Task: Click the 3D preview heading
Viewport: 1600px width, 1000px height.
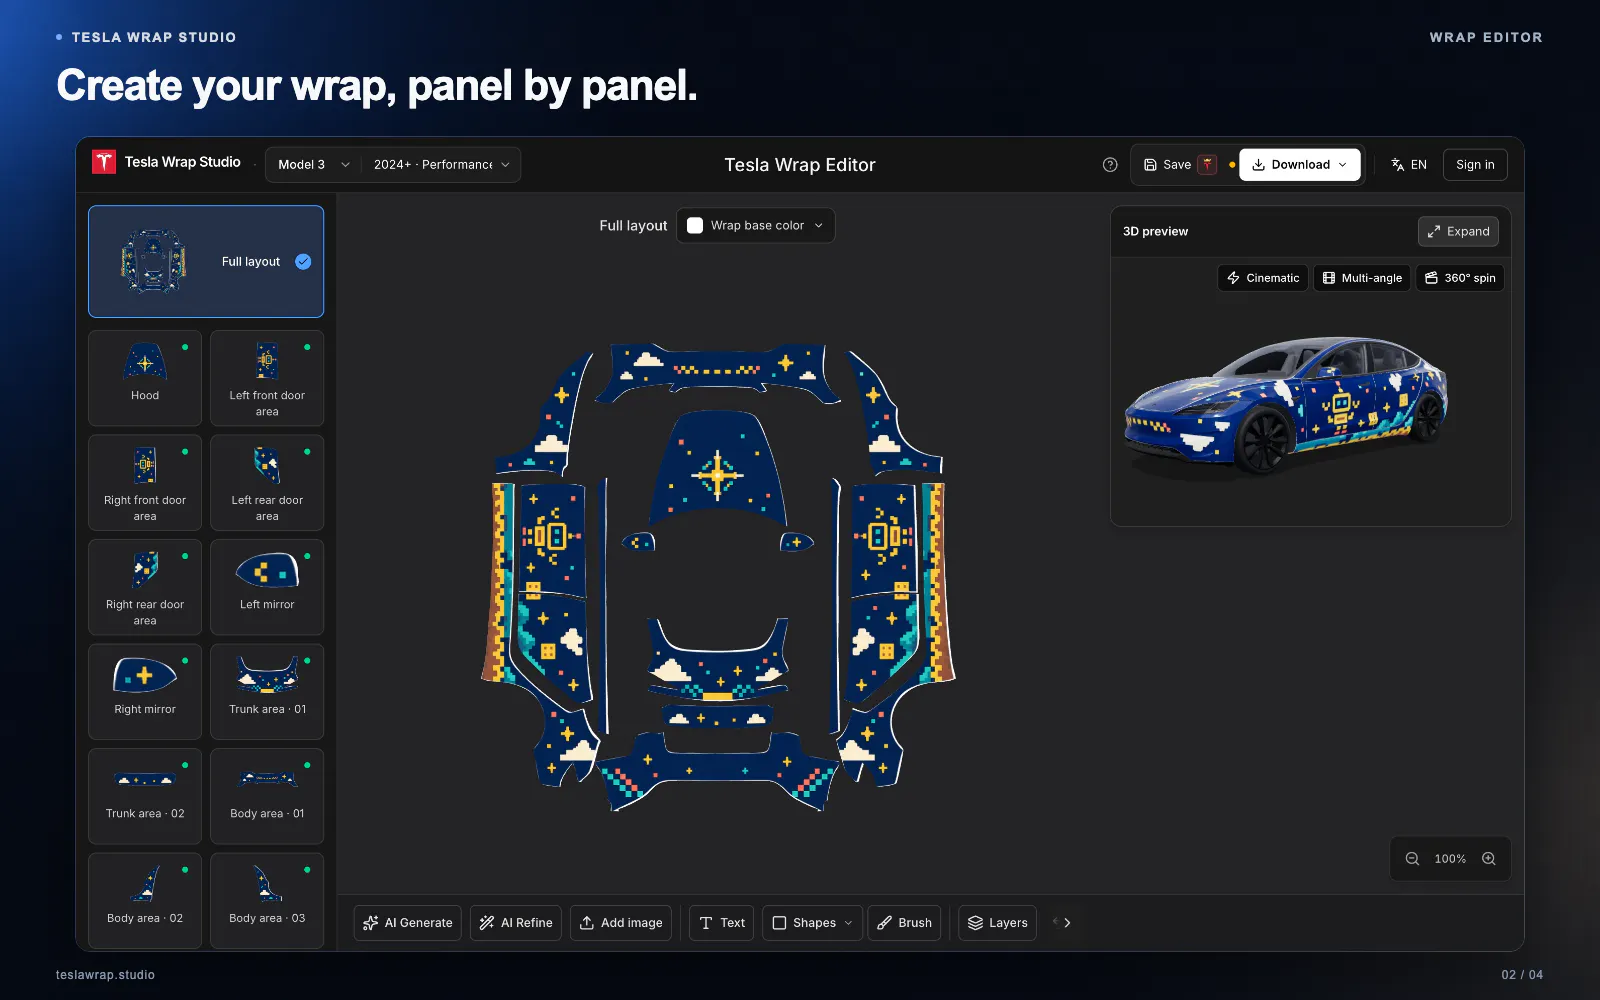Action: coord(1155,231)
